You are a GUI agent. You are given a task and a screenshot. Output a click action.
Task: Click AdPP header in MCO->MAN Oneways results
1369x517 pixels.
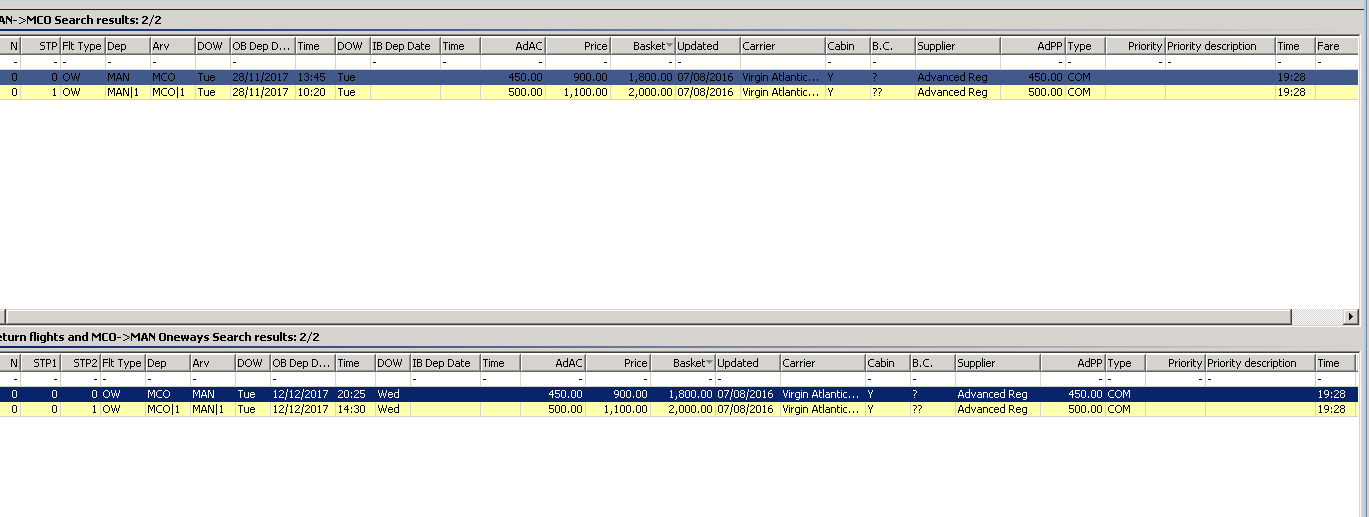click(x=1072, y=363)
